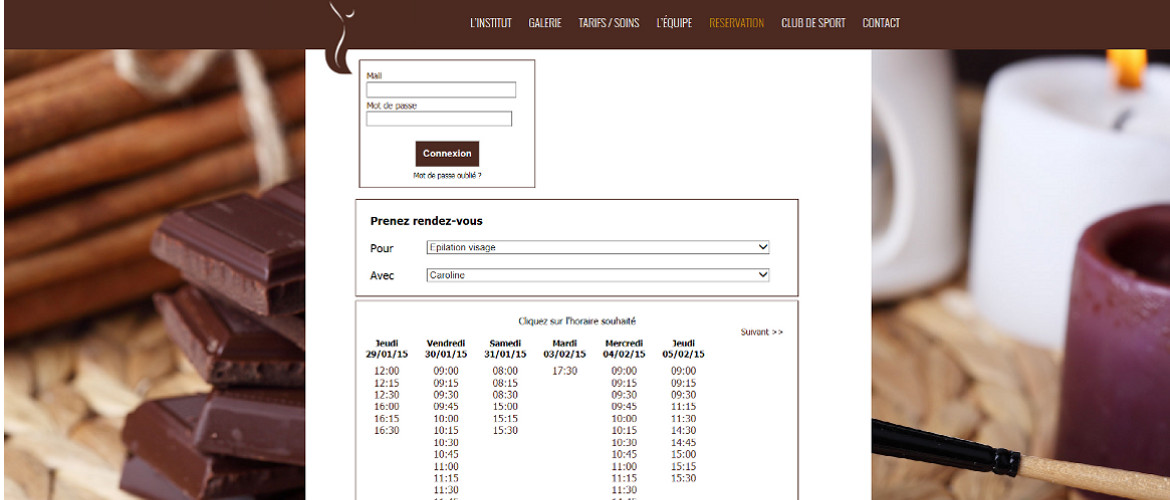
Task: Book Jeudi 05/02/15 at 11:30
Action: (x=683, y=419)
